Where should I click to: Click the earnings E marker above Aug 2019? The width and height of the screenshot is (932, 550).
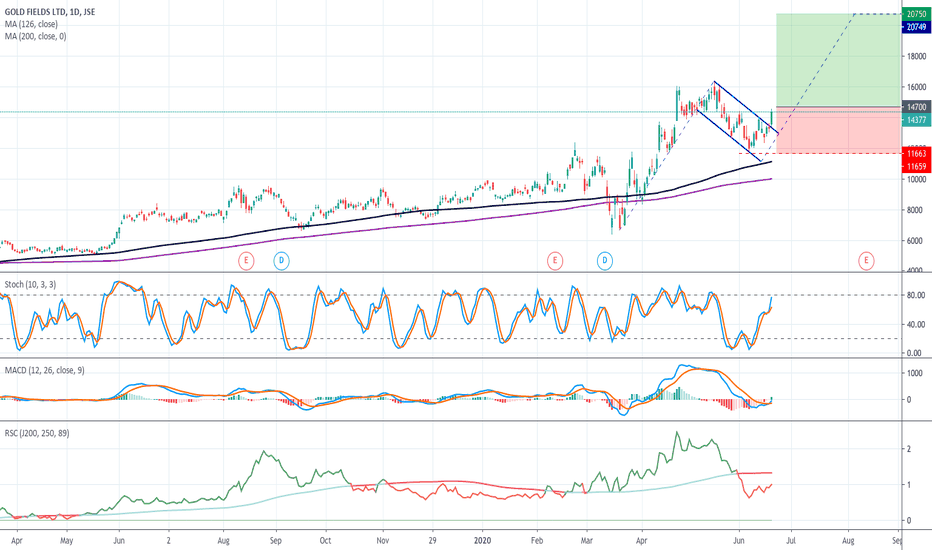click(x=246, y=260)
